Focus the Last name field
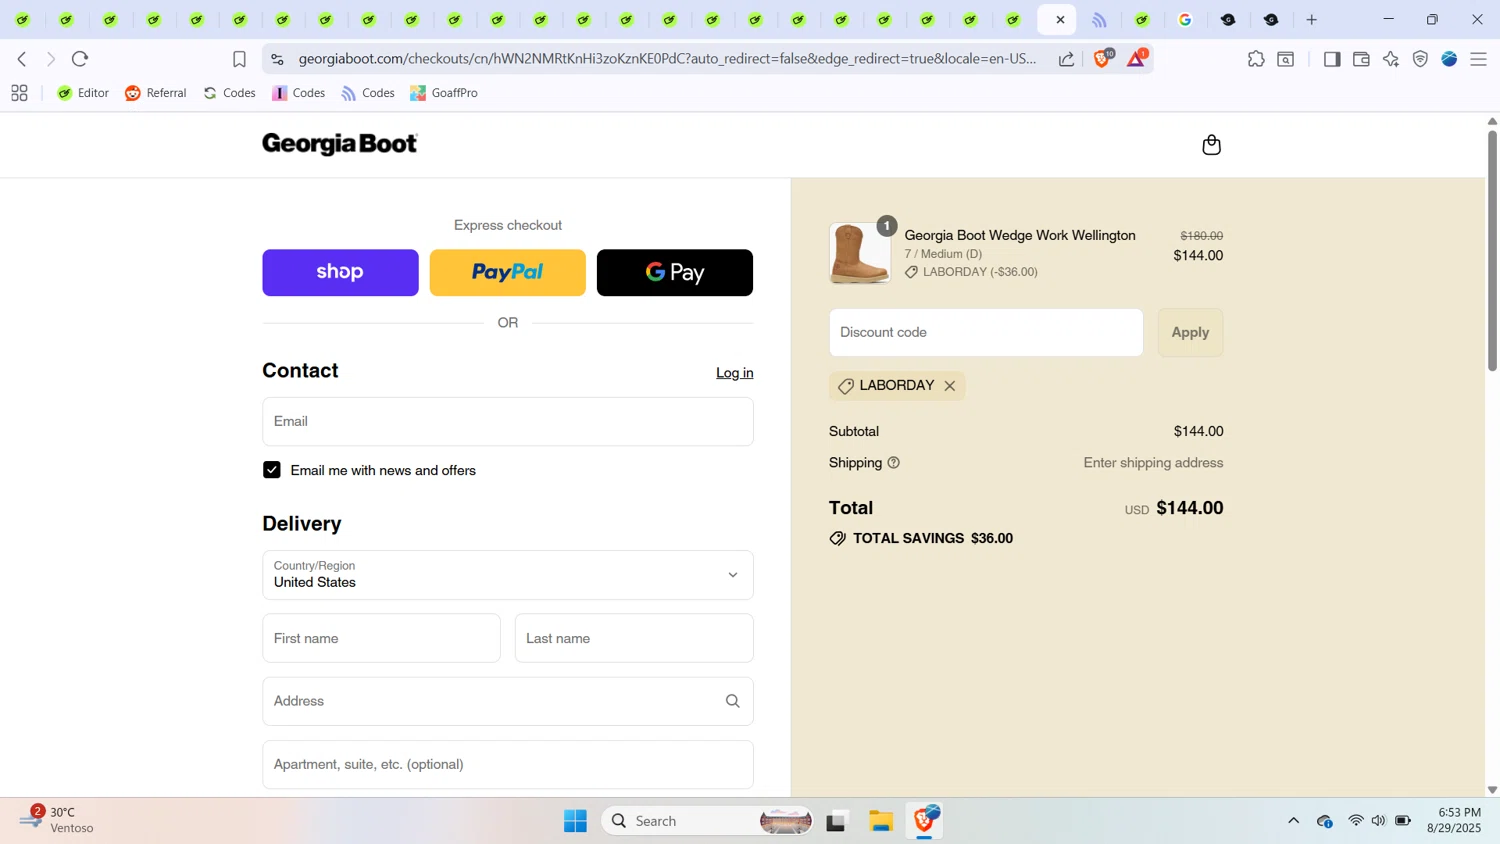The image size is (1500, 844). coord(634,638)
